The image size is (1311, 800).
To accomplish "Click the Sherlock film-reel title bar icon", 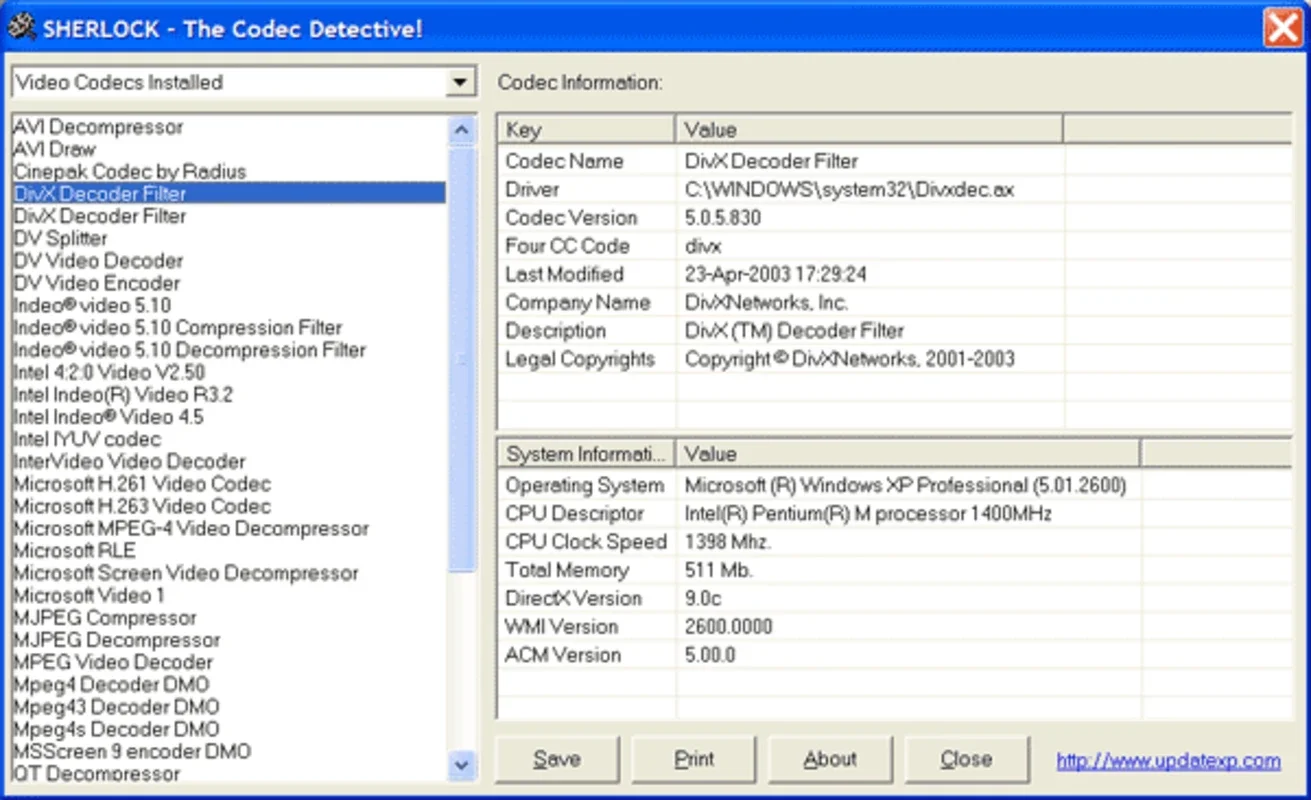I will (x=21, y=28).
